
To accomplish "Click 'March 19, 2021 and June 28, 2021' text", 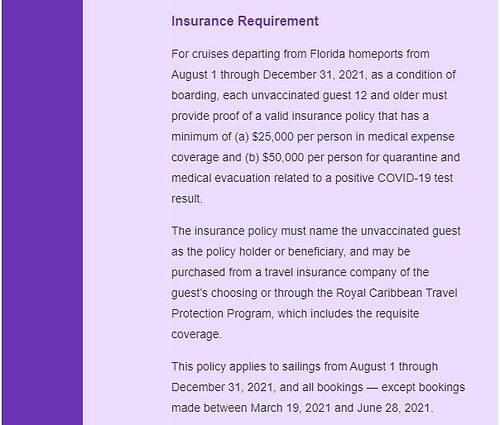I will coord(340,408).
